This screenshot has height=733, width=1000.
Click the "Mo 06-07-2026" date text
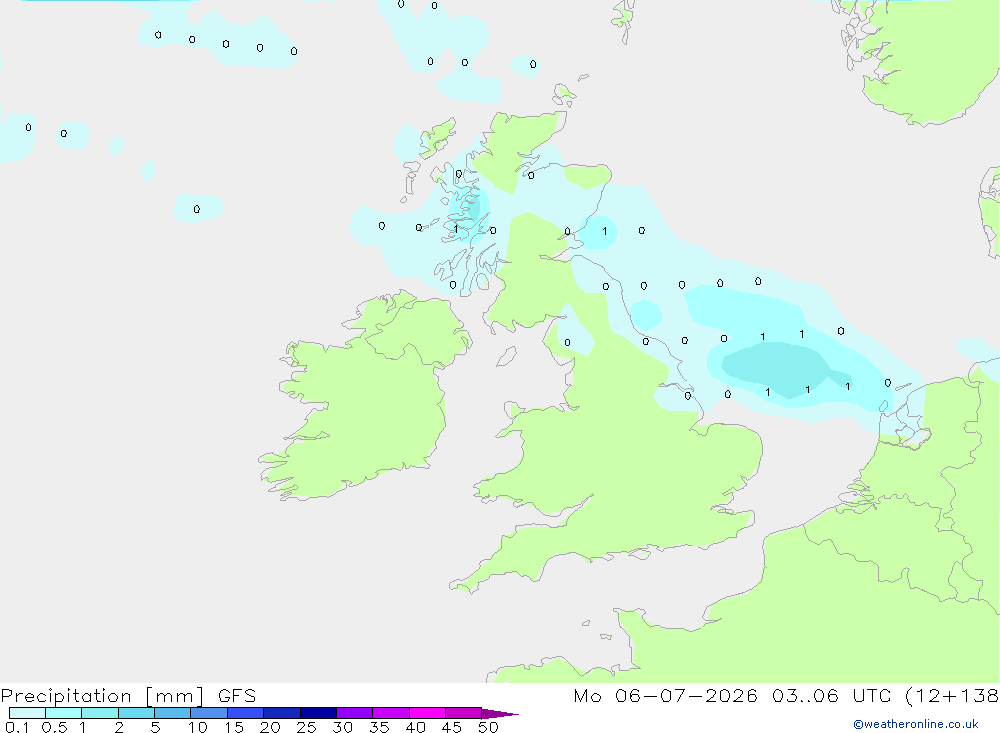click(665, 695)
